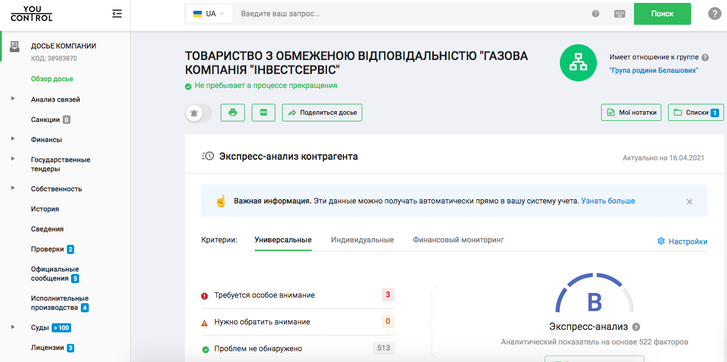Click the red count badge 3
Image resolution: width=727 pixels, height=362 pixels.
pyautogui.click(x=388, y=294)
